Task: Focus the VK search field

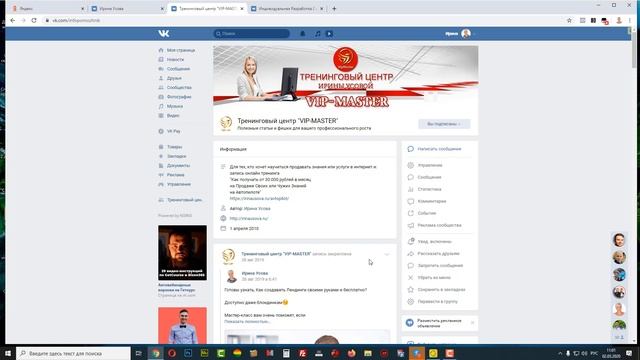Action: [x=251, y=33]
